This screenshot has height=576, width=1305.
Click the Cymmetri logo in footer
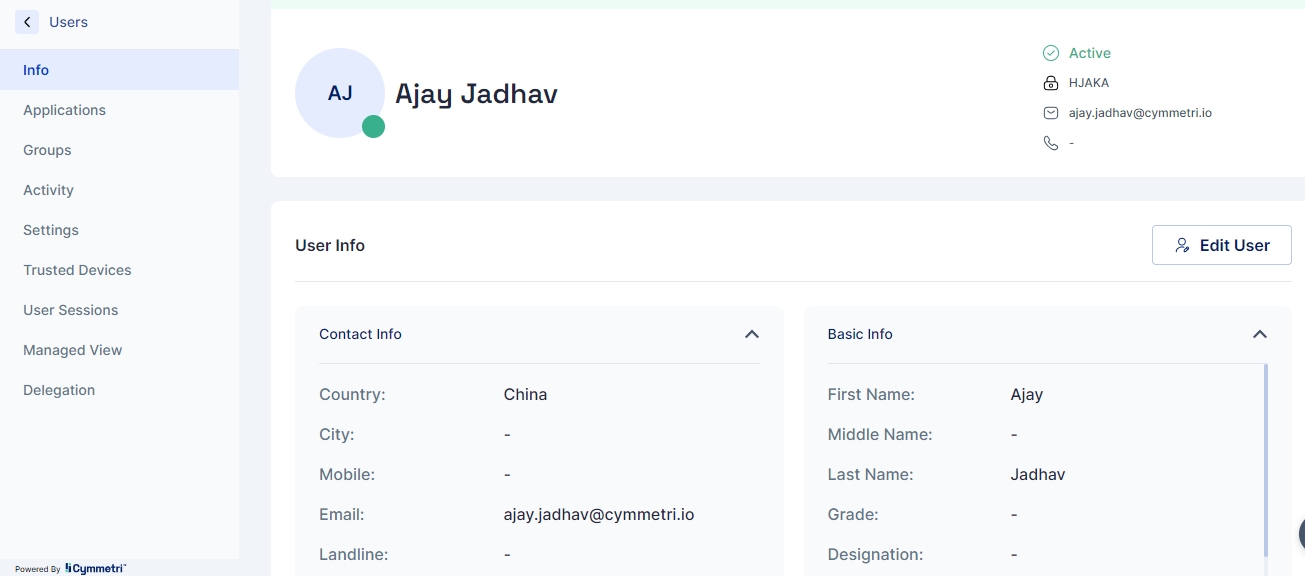[95, 568]
